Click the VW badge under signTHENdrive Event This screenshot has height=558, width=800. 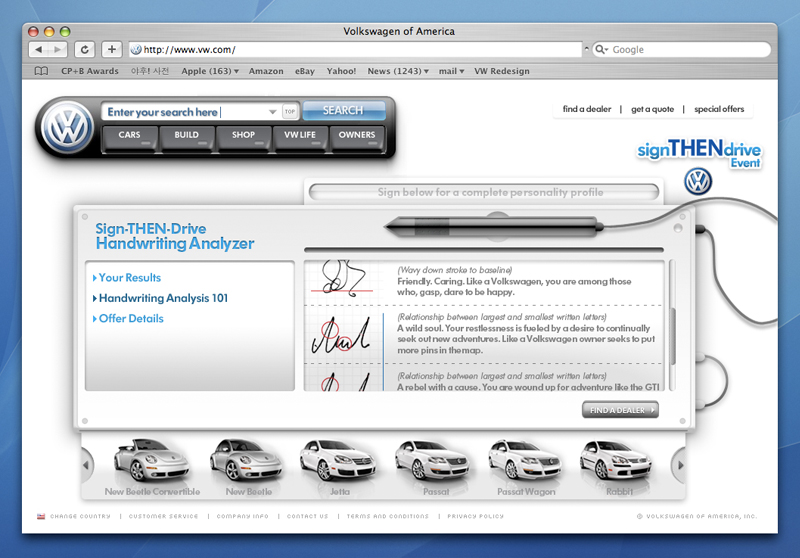(698, 182)
